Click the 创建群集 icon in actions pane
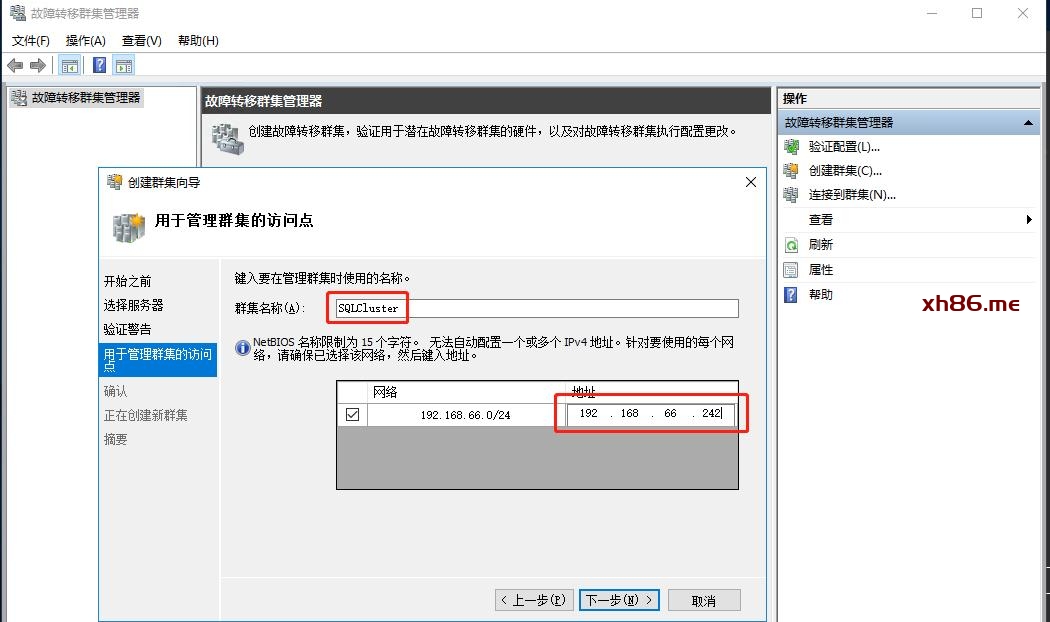1050x622 pixels. coord(791,170)
